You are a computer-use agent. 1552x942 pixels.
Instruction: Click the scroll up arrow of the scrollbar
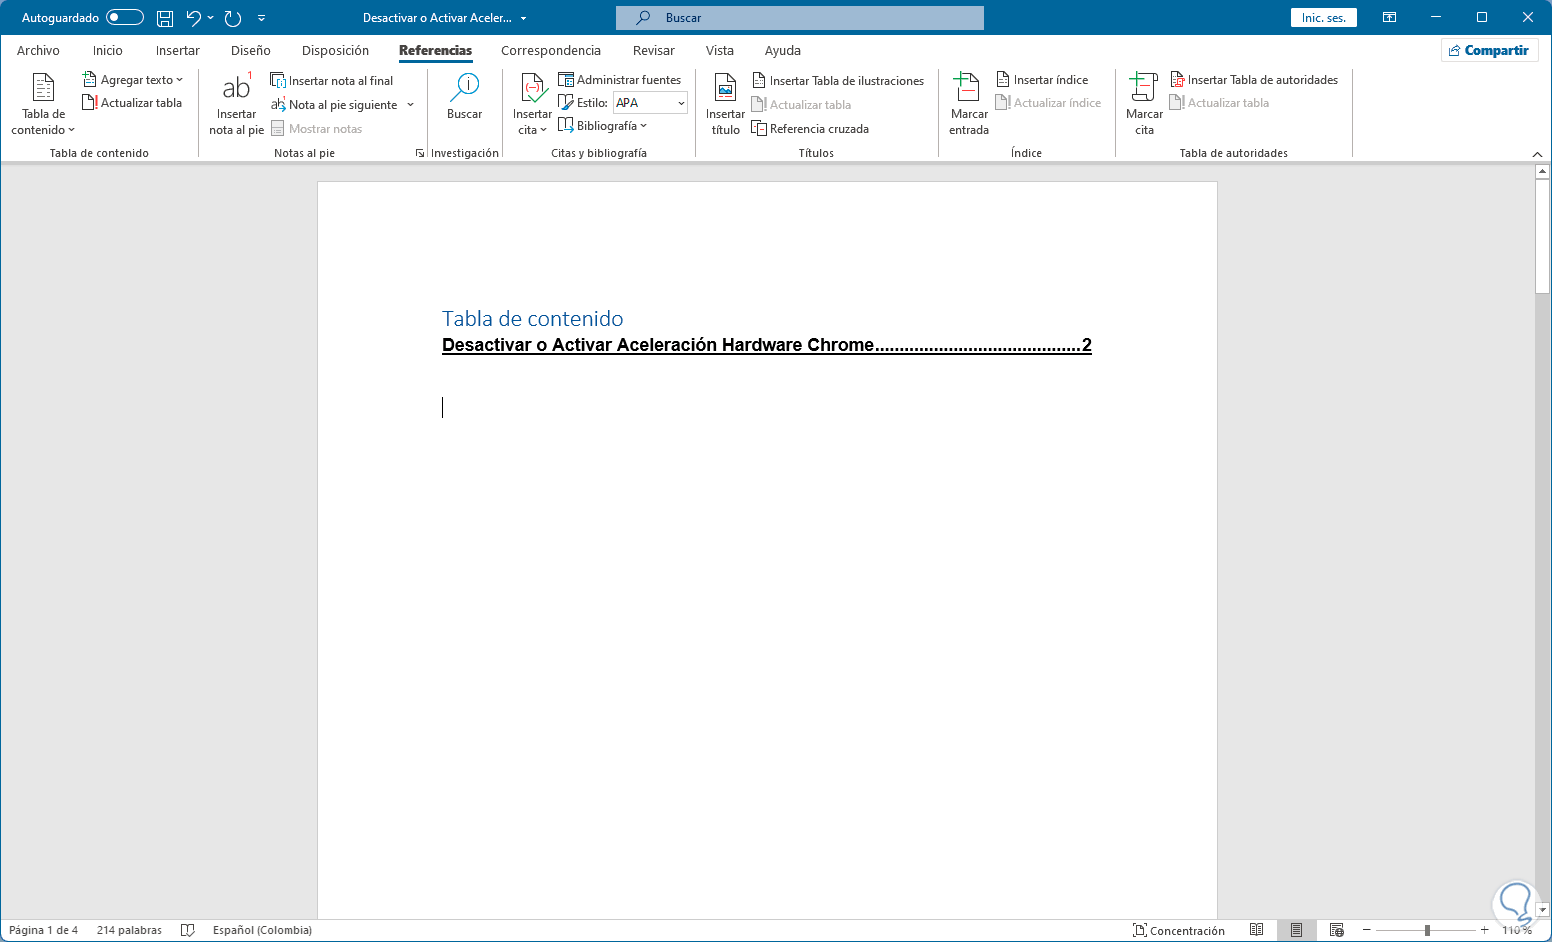1542,172
